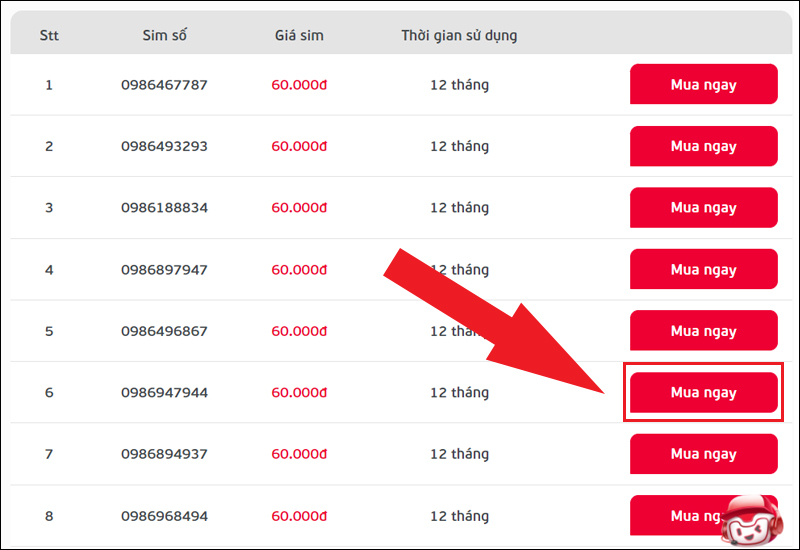The height and width of the screenshot is (550, 800).
Task: Click the Stt column header
Action: click(x=49, y=36)
